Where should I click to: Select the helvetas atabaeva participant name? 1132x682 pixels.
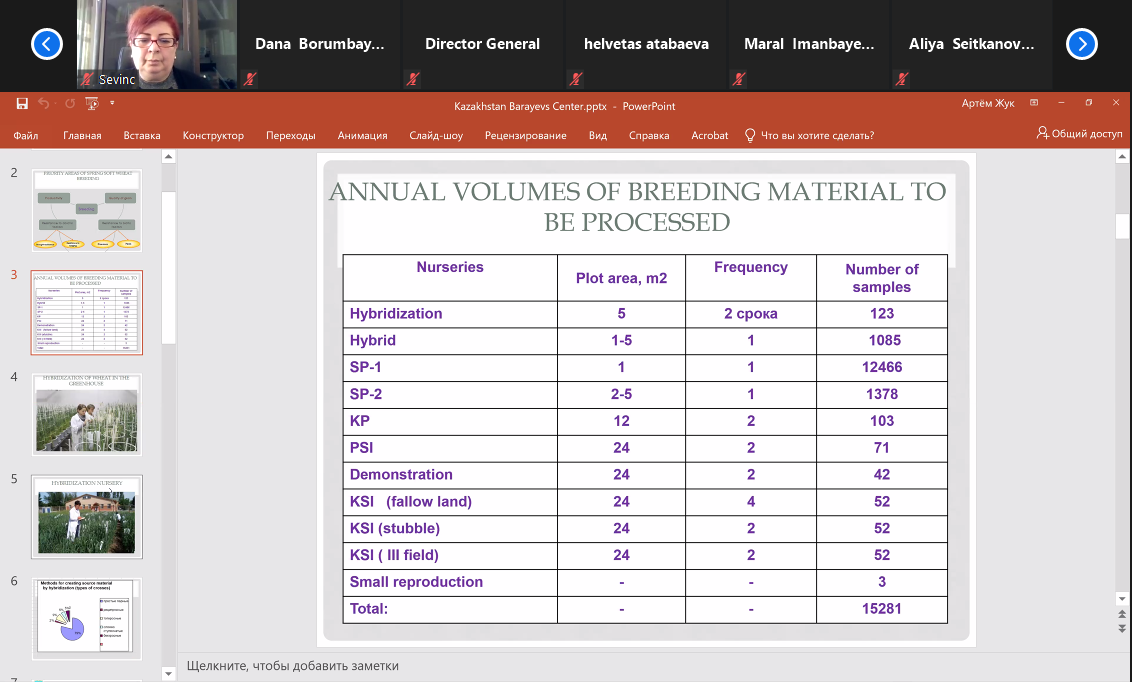pyautogui.click(x=646, y=44)
